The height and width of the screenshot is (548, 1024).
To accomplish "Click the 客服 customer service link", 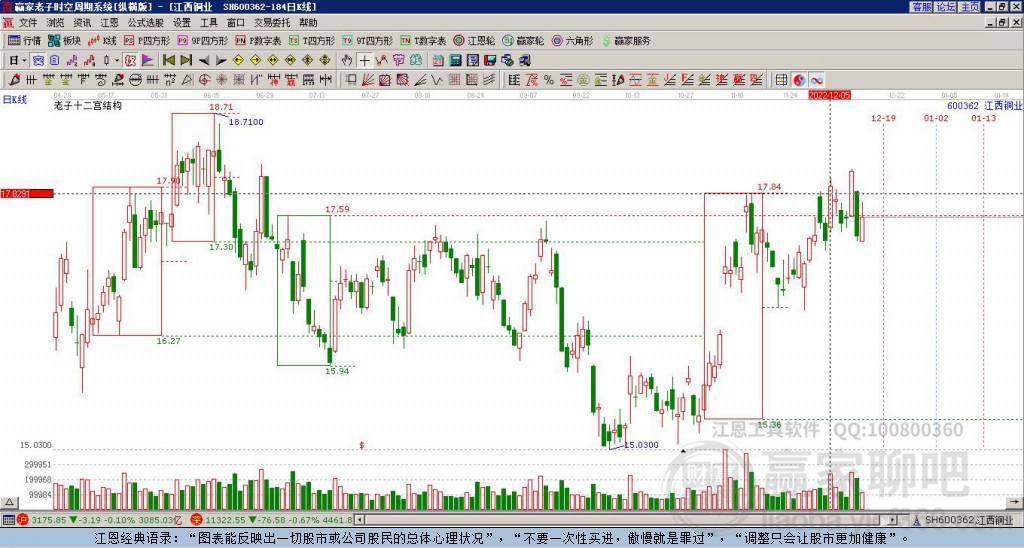I will (x=921, y=7).
